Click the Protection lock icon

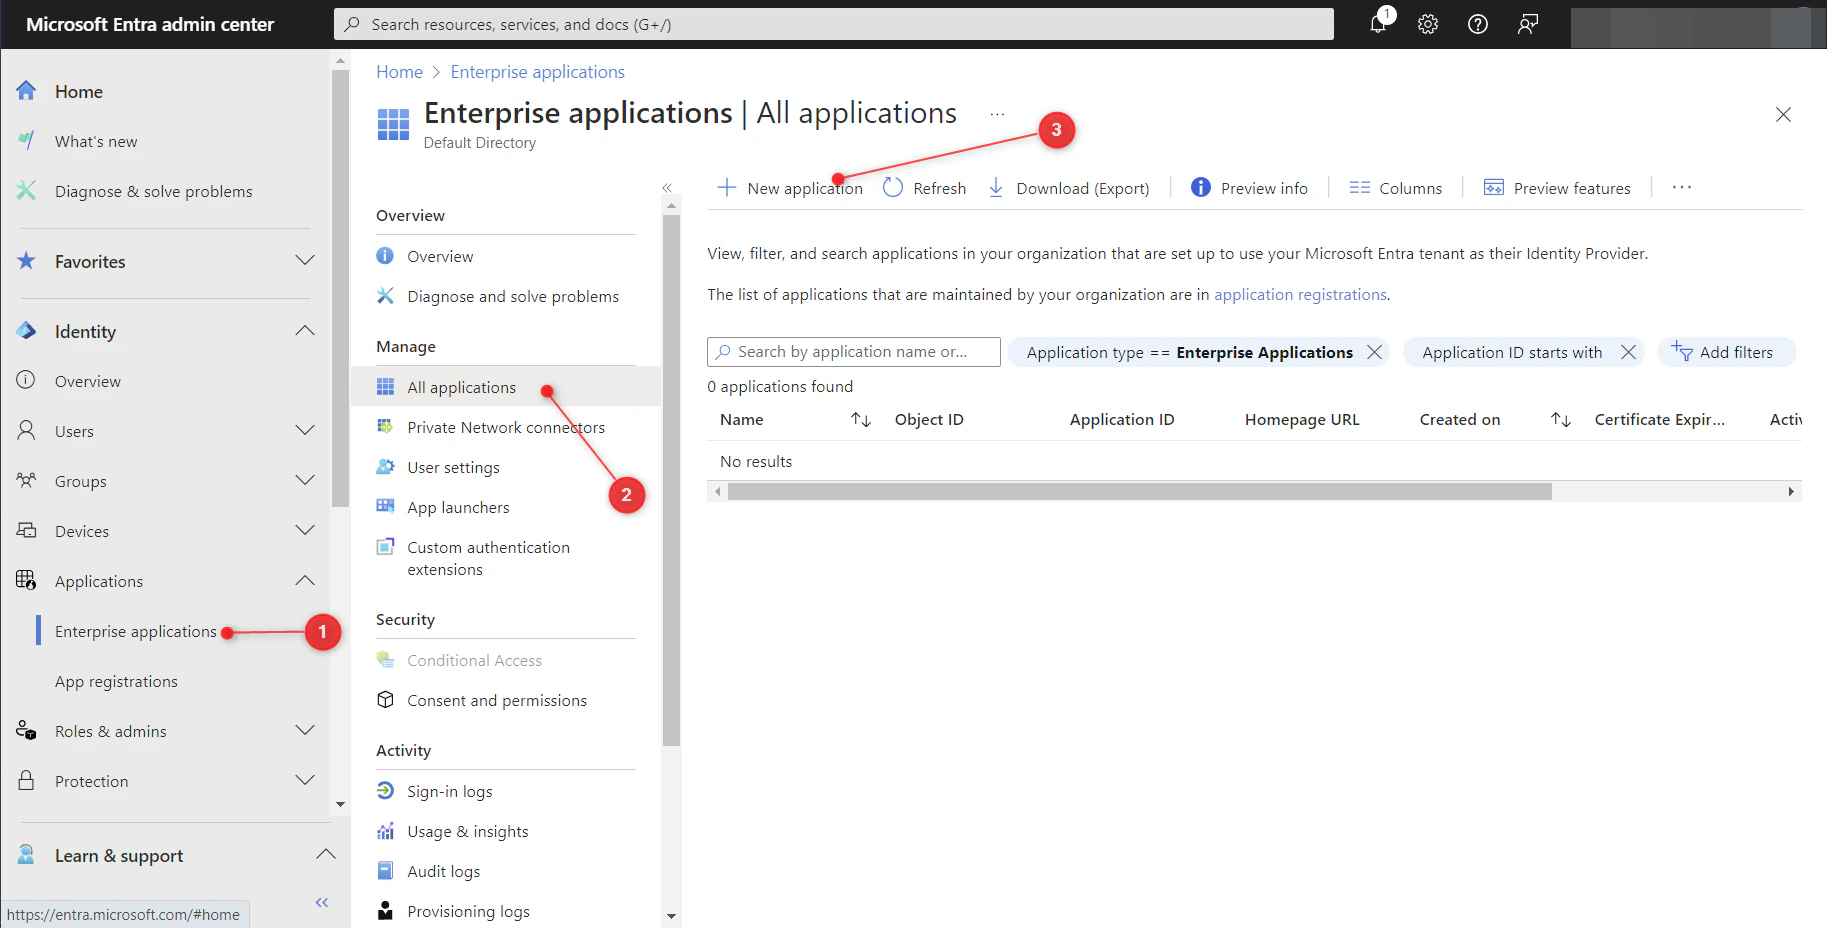click(27, 781)
